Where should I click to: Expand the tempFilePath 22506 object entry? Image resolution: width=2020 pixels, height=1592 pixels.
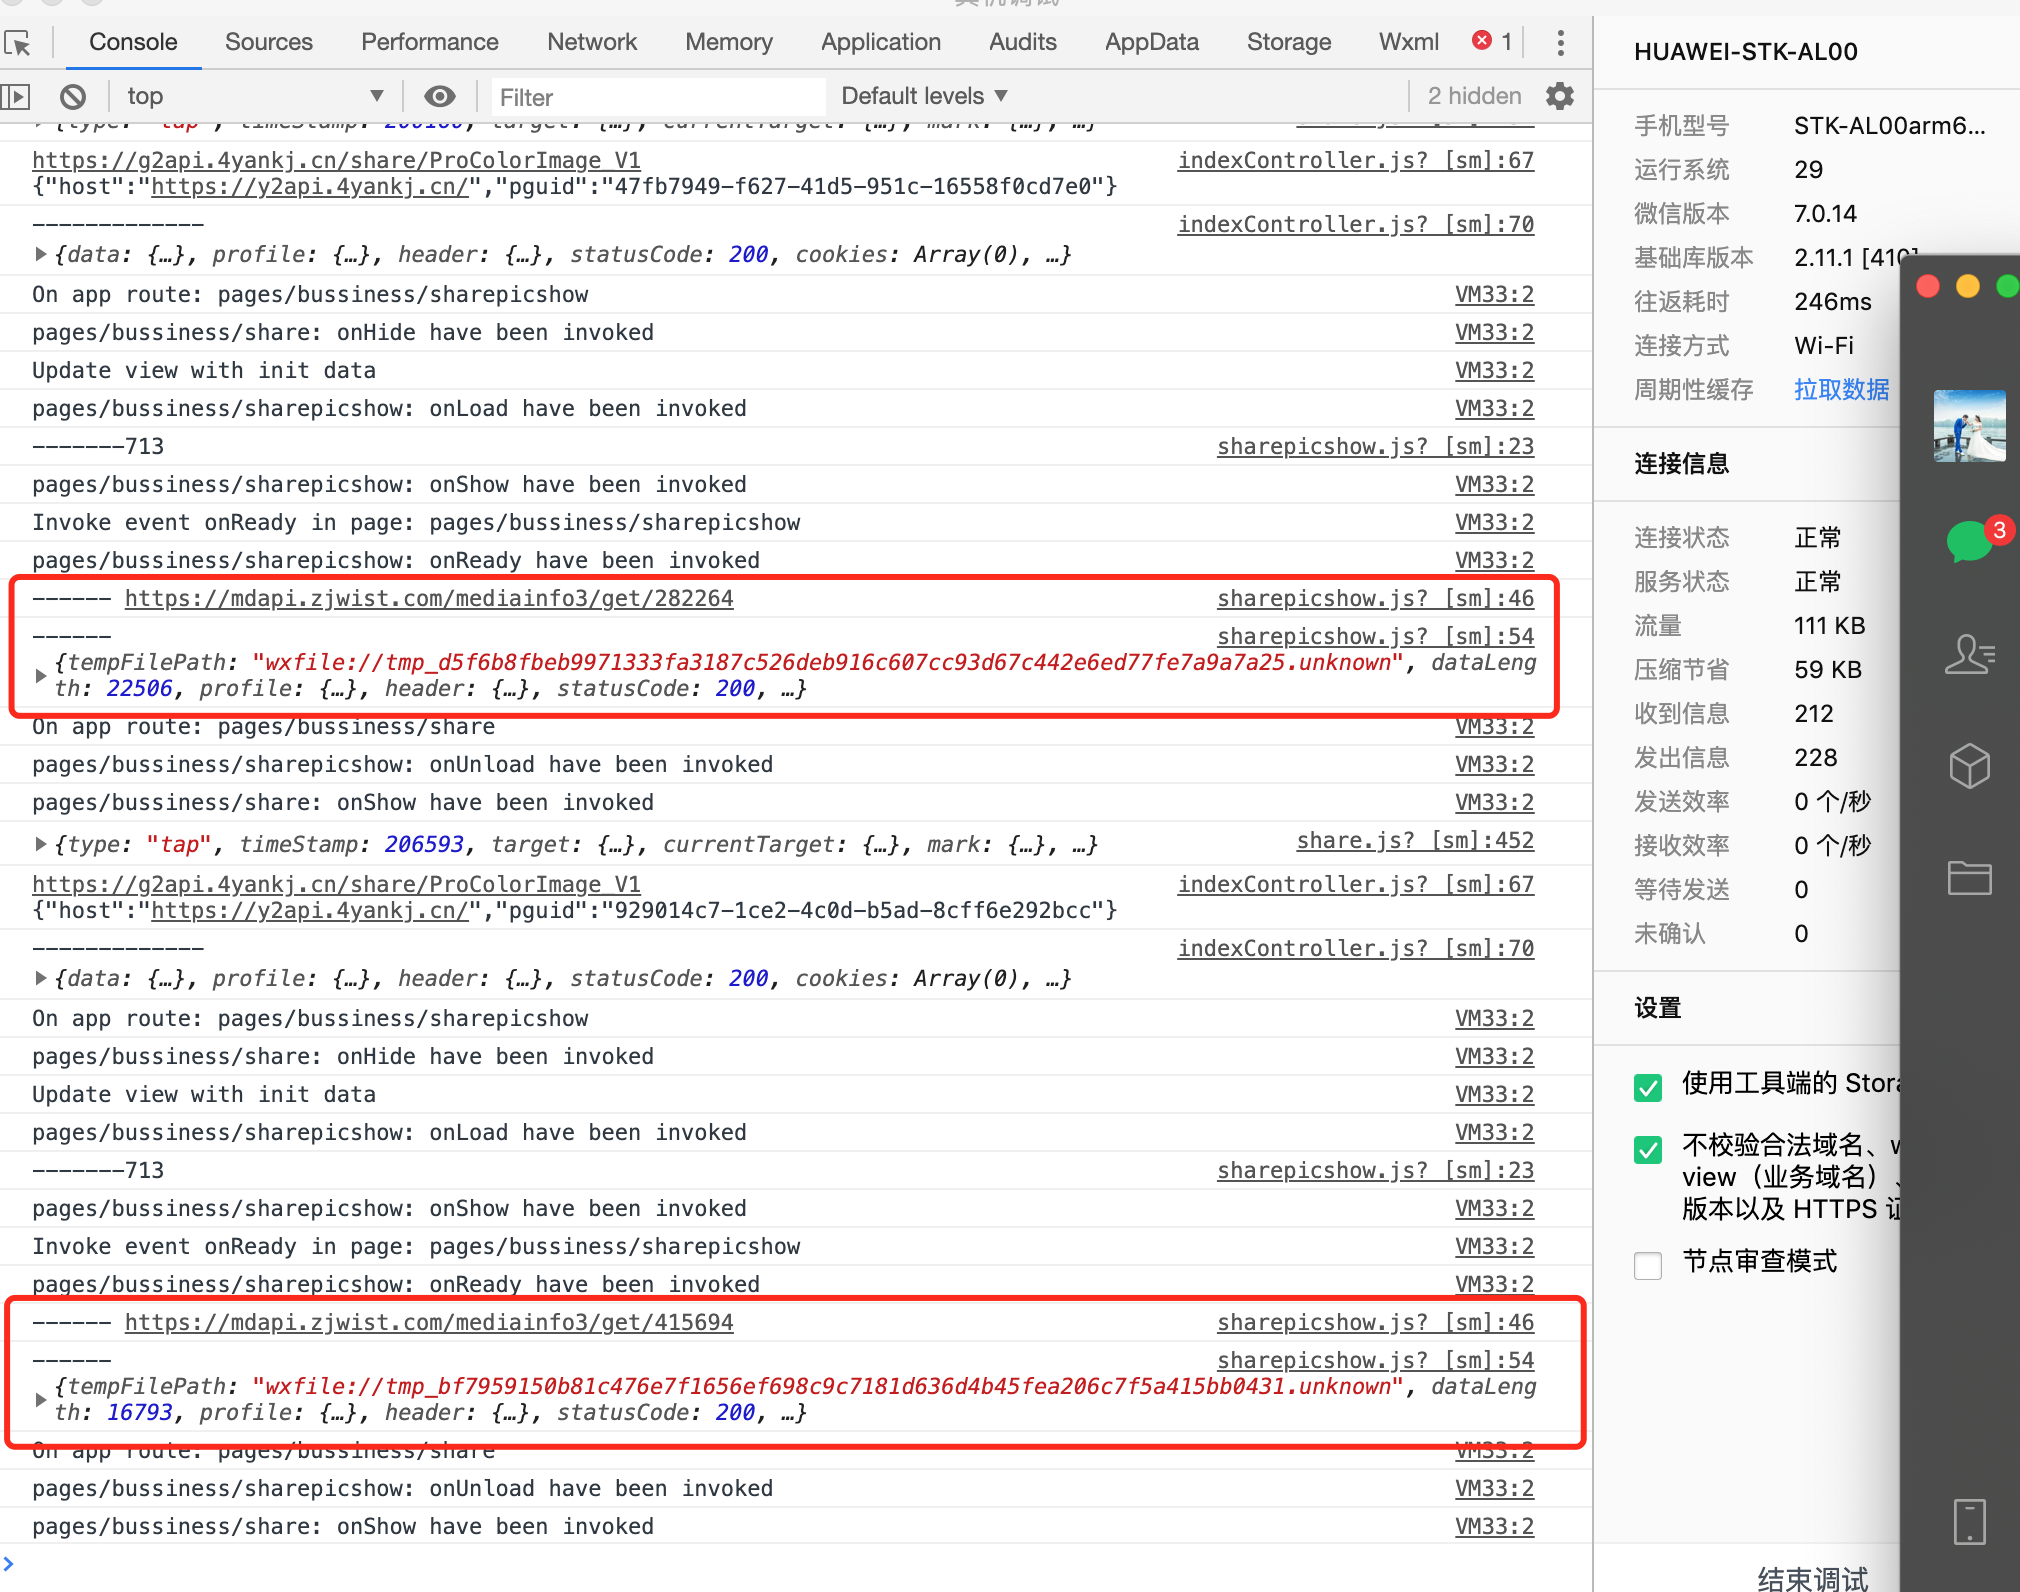click(40, 675)
